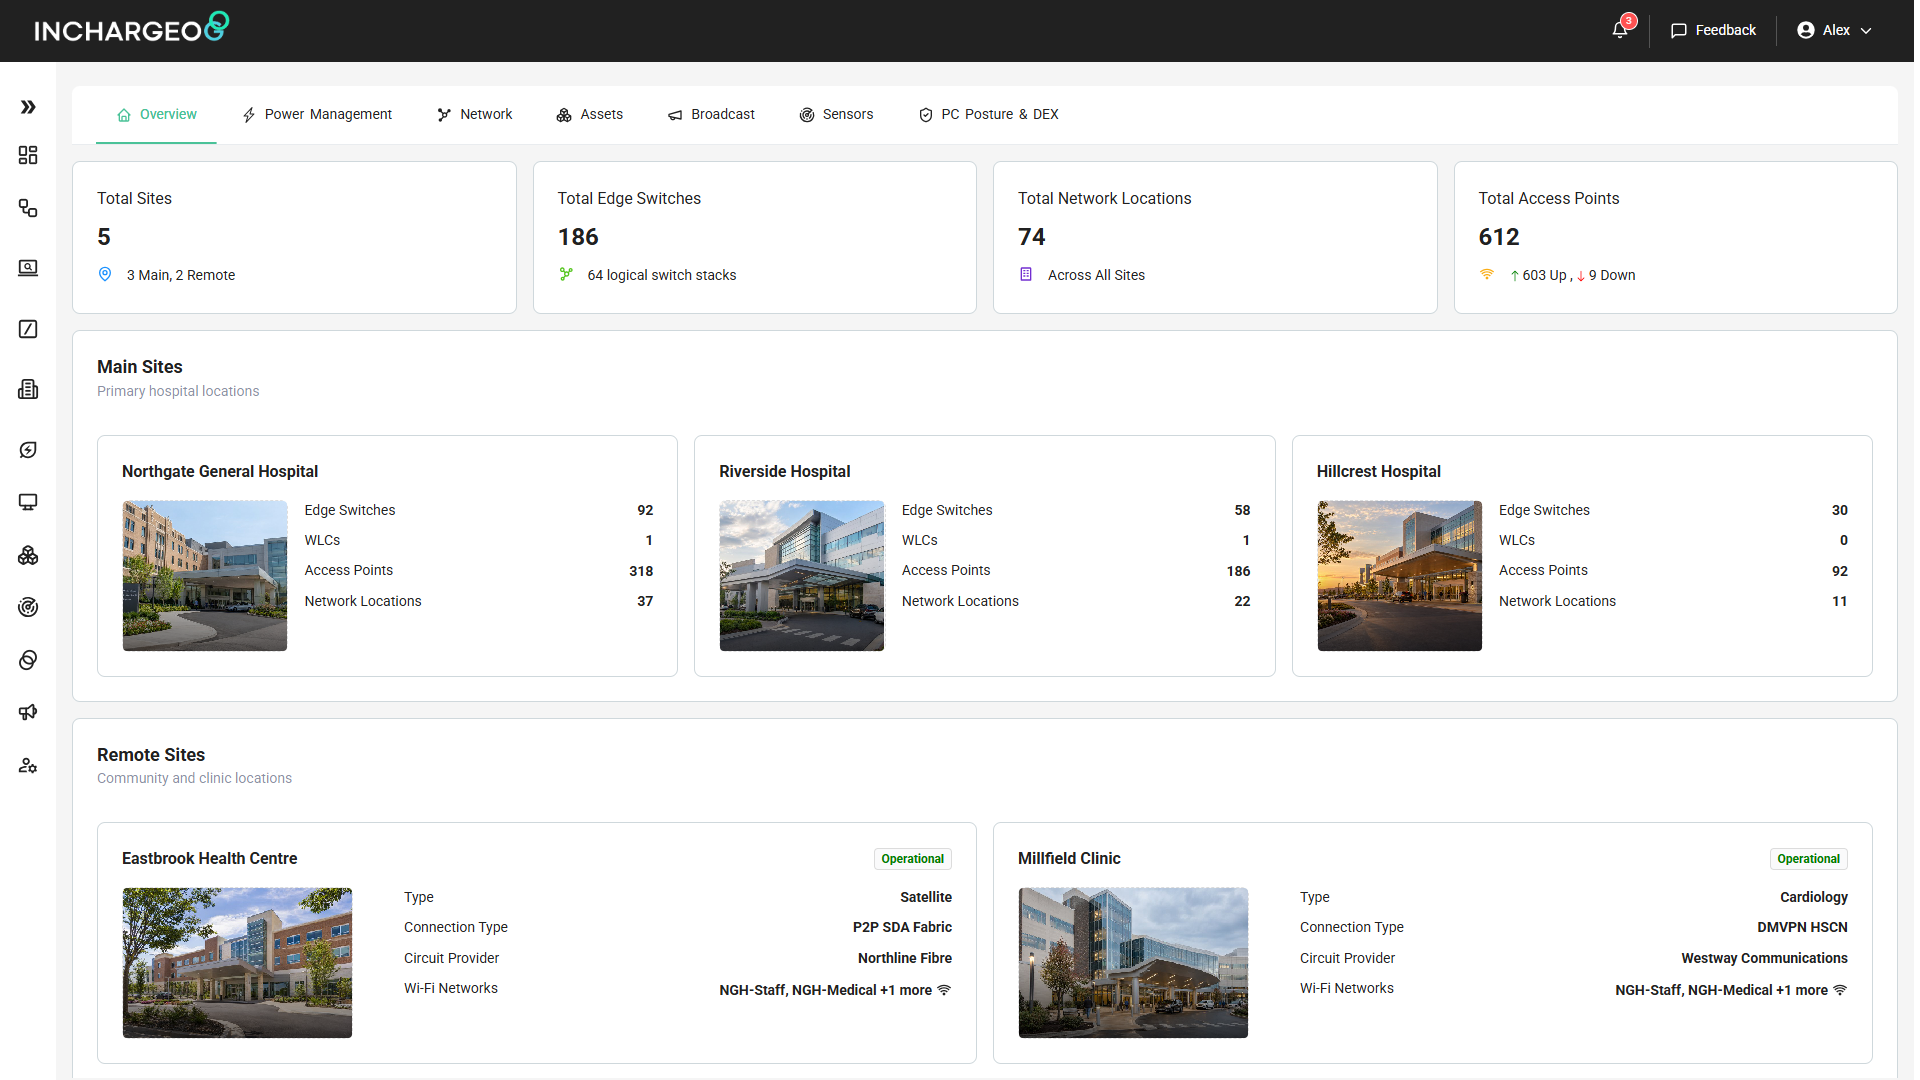Open the Assets tab
Image resolution: width=1920 pixels, height=1080 pixels.
590,115
